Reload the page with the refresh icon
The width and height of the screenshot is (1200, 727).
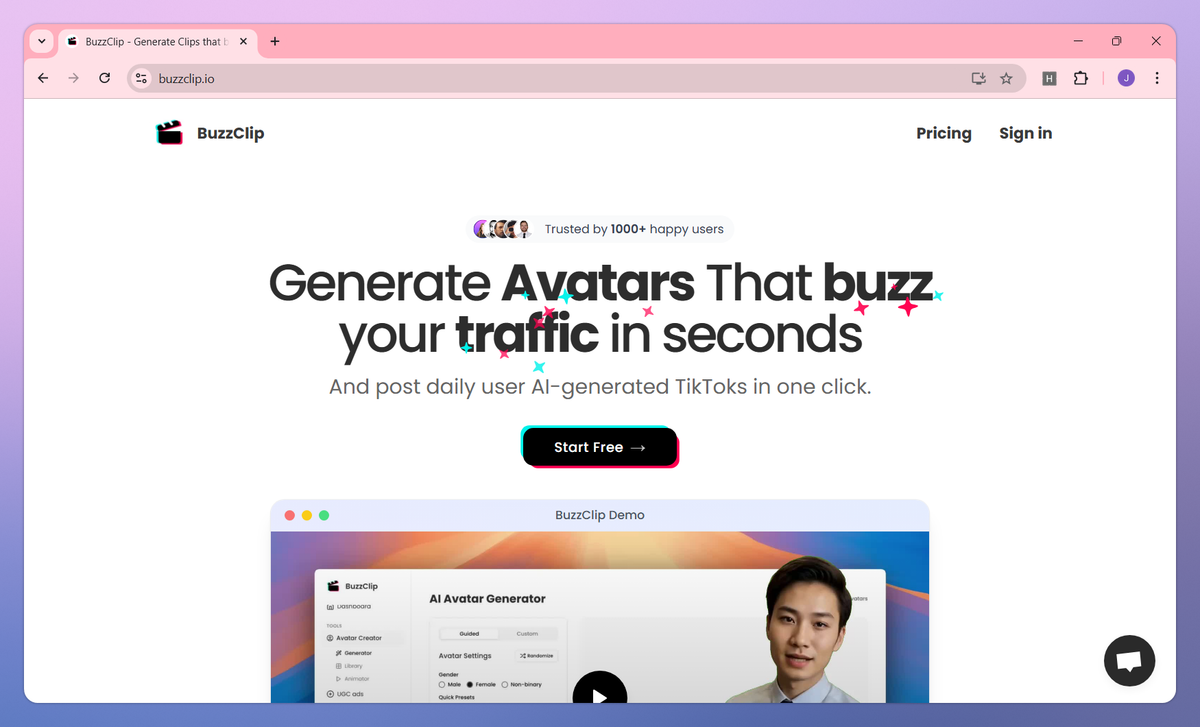tap(104, 78)
